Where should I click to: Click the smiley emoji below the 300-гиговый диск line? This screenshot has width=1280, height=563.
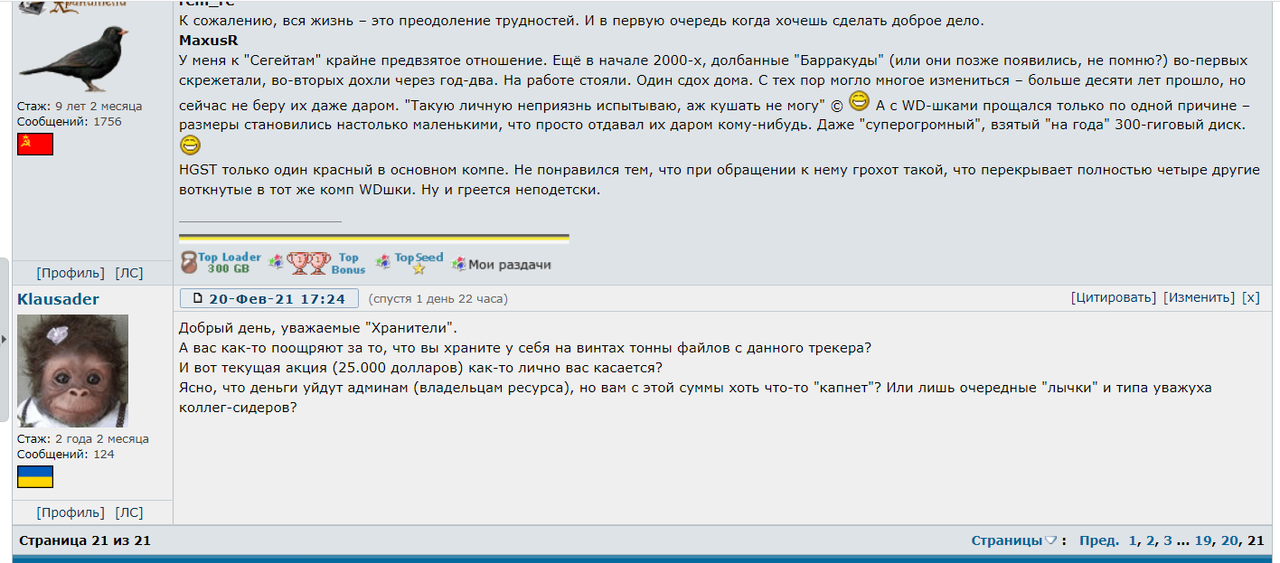tap(190, 146)
